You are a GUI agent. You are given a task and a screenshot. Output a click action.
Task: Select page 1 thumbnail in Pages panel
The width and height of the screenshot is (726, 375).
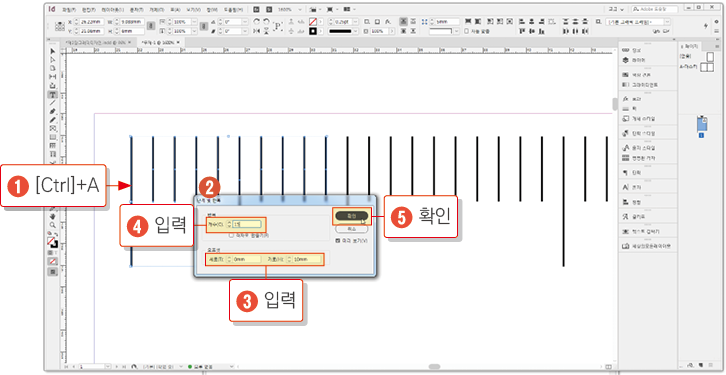point(702,124)
